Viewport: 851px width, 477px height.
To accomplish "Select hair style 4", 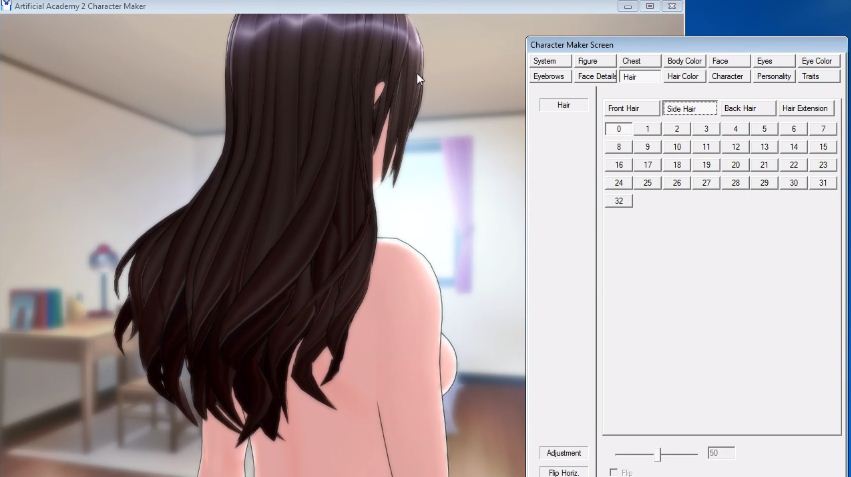I will pyautogui.click(x=735, y=129).
